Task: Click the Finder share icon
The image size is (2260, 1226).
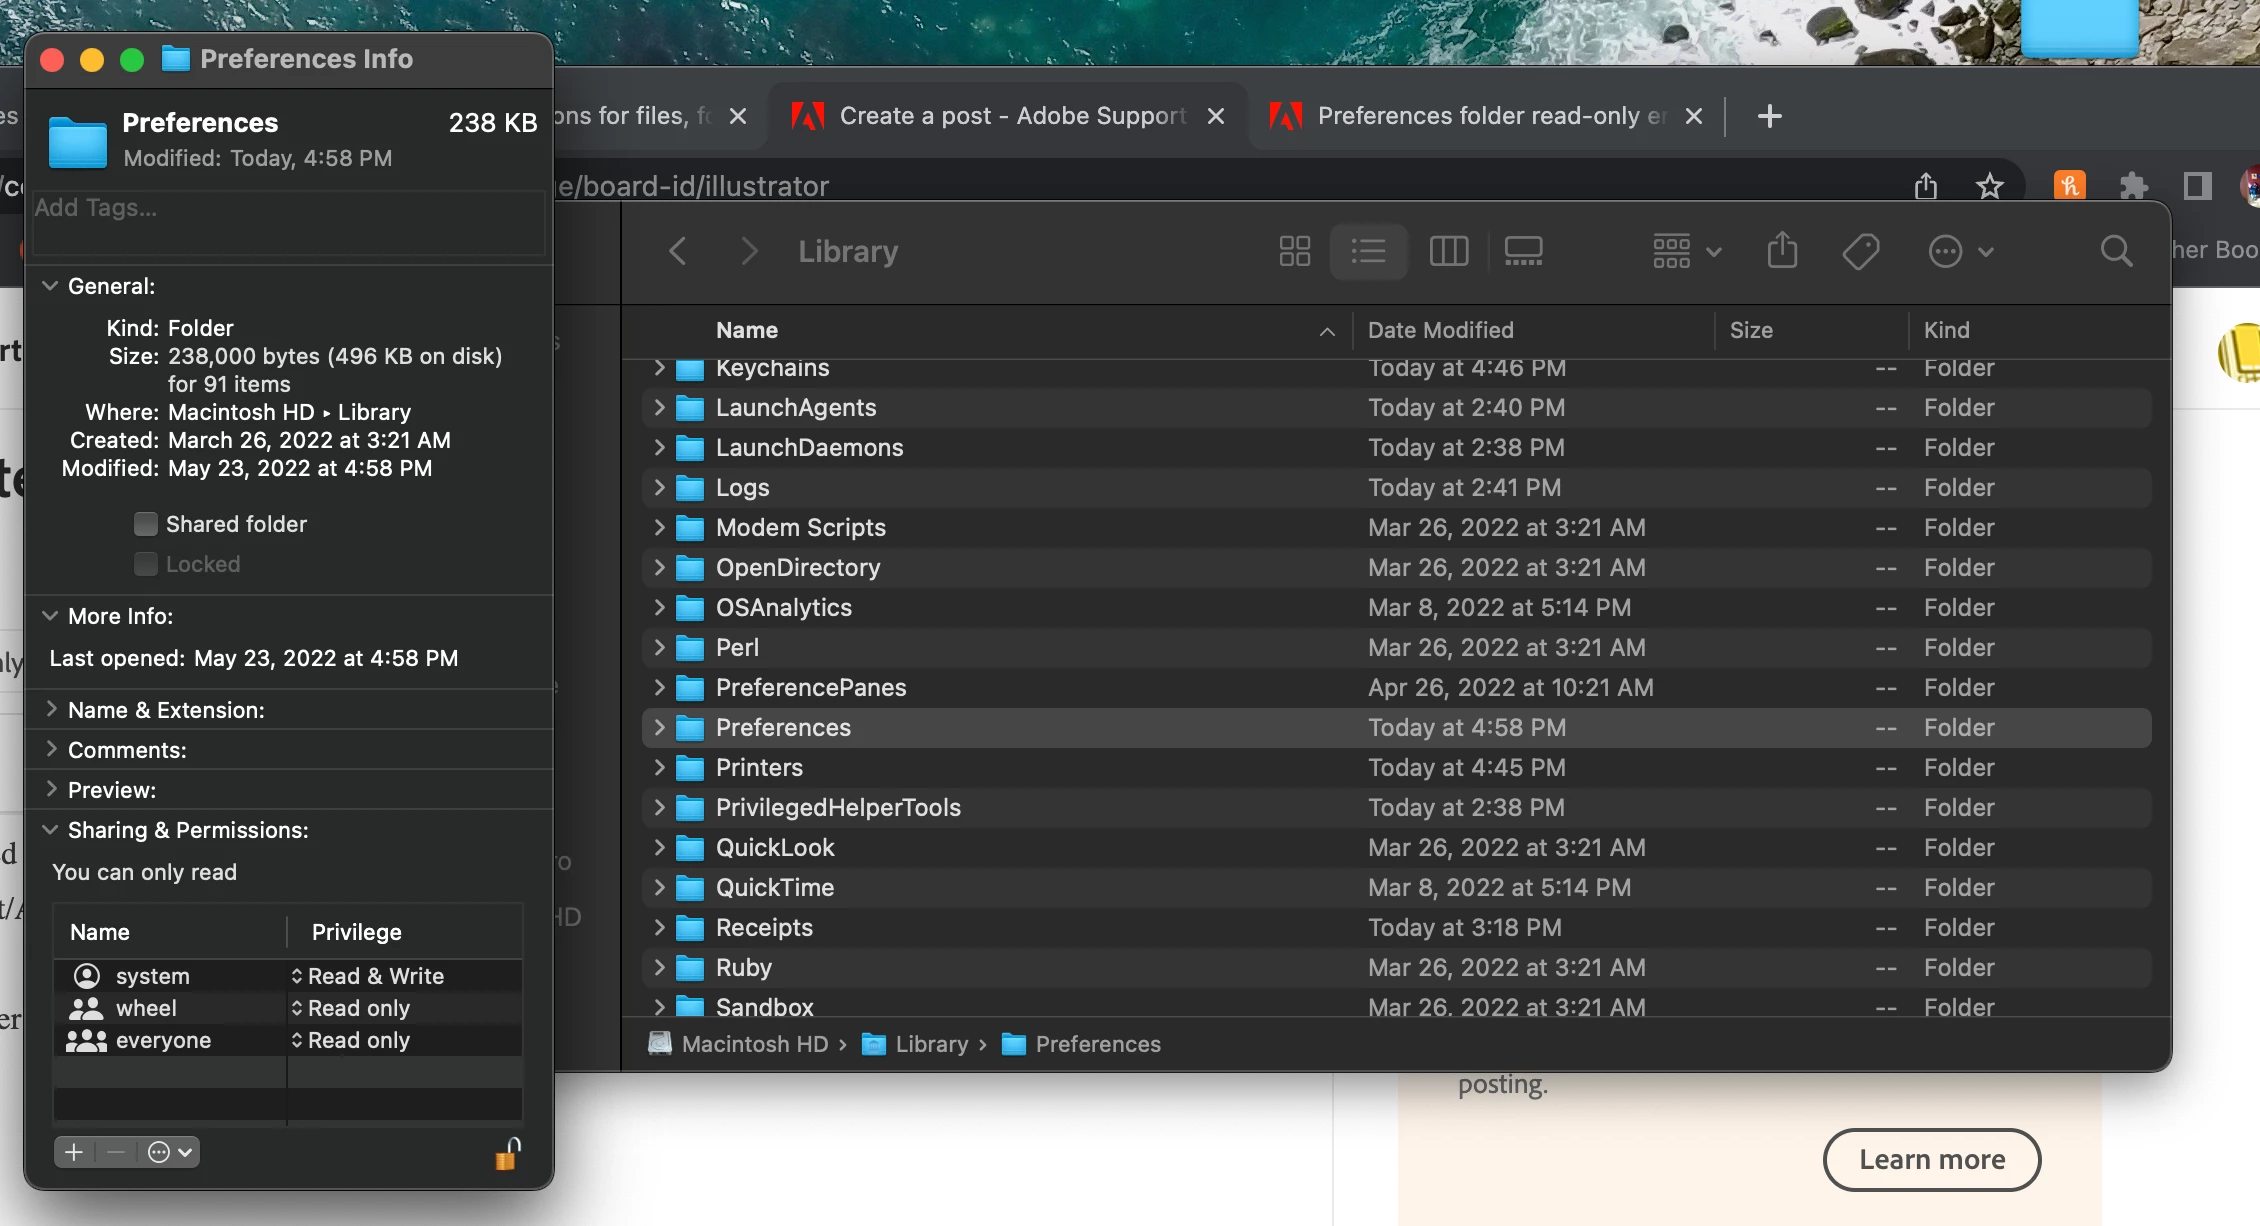Action: tap(1782, 251)
